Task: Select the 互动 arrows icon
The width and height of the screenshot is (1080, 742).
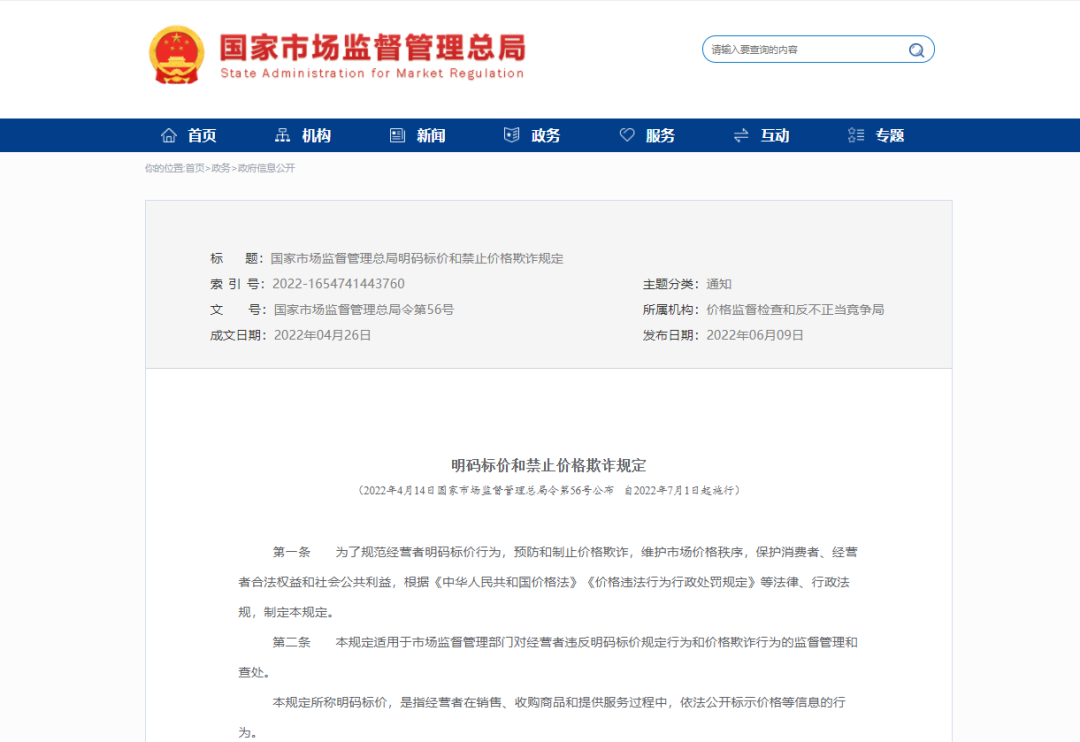Action: tap(740, 134)
